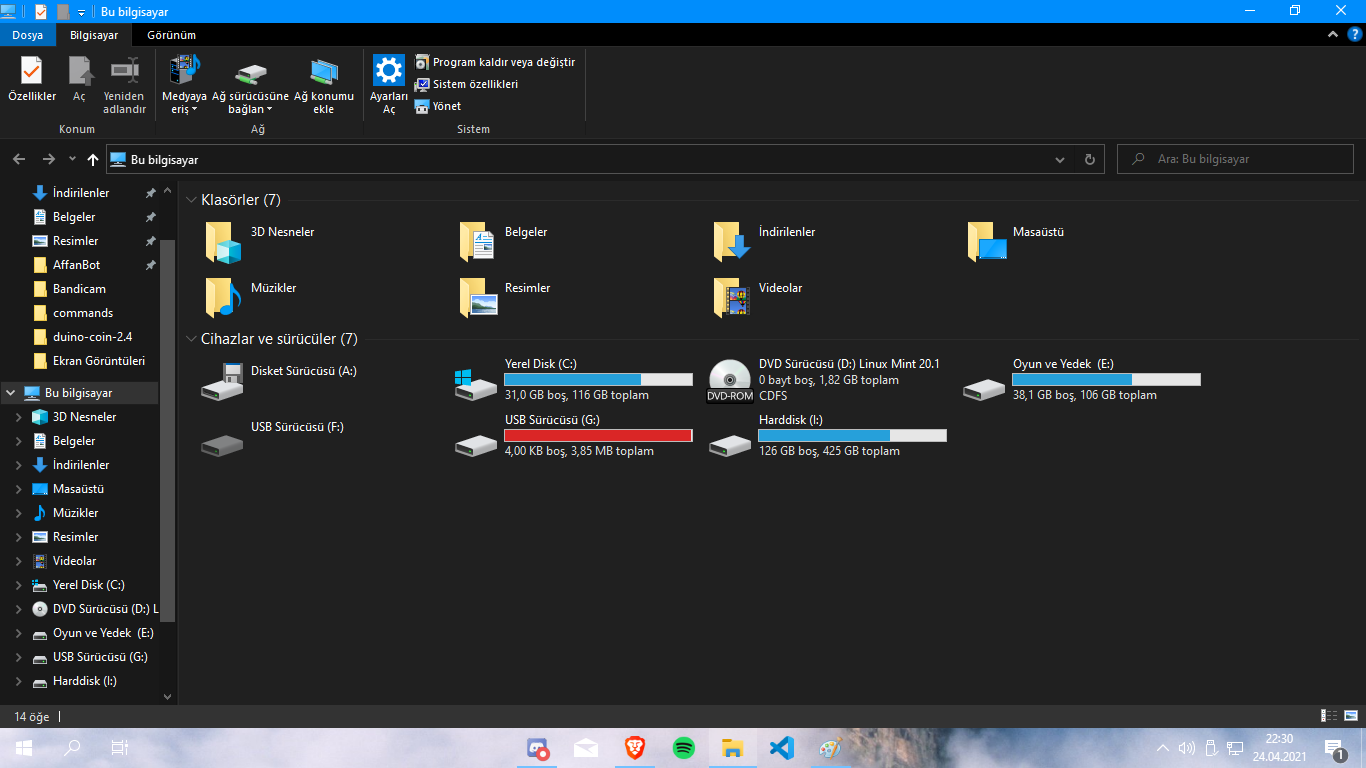This screenshot has height=768, width=1366.
Task: Open Ağ sürücüsüne bağlan ribbon dropdown
Action: pos(250,85)
